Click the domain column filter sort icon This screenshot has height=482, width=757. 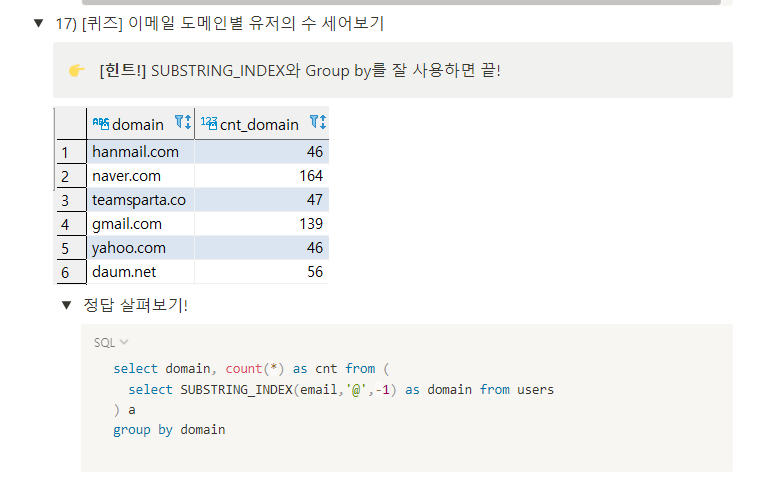point(182,122)
